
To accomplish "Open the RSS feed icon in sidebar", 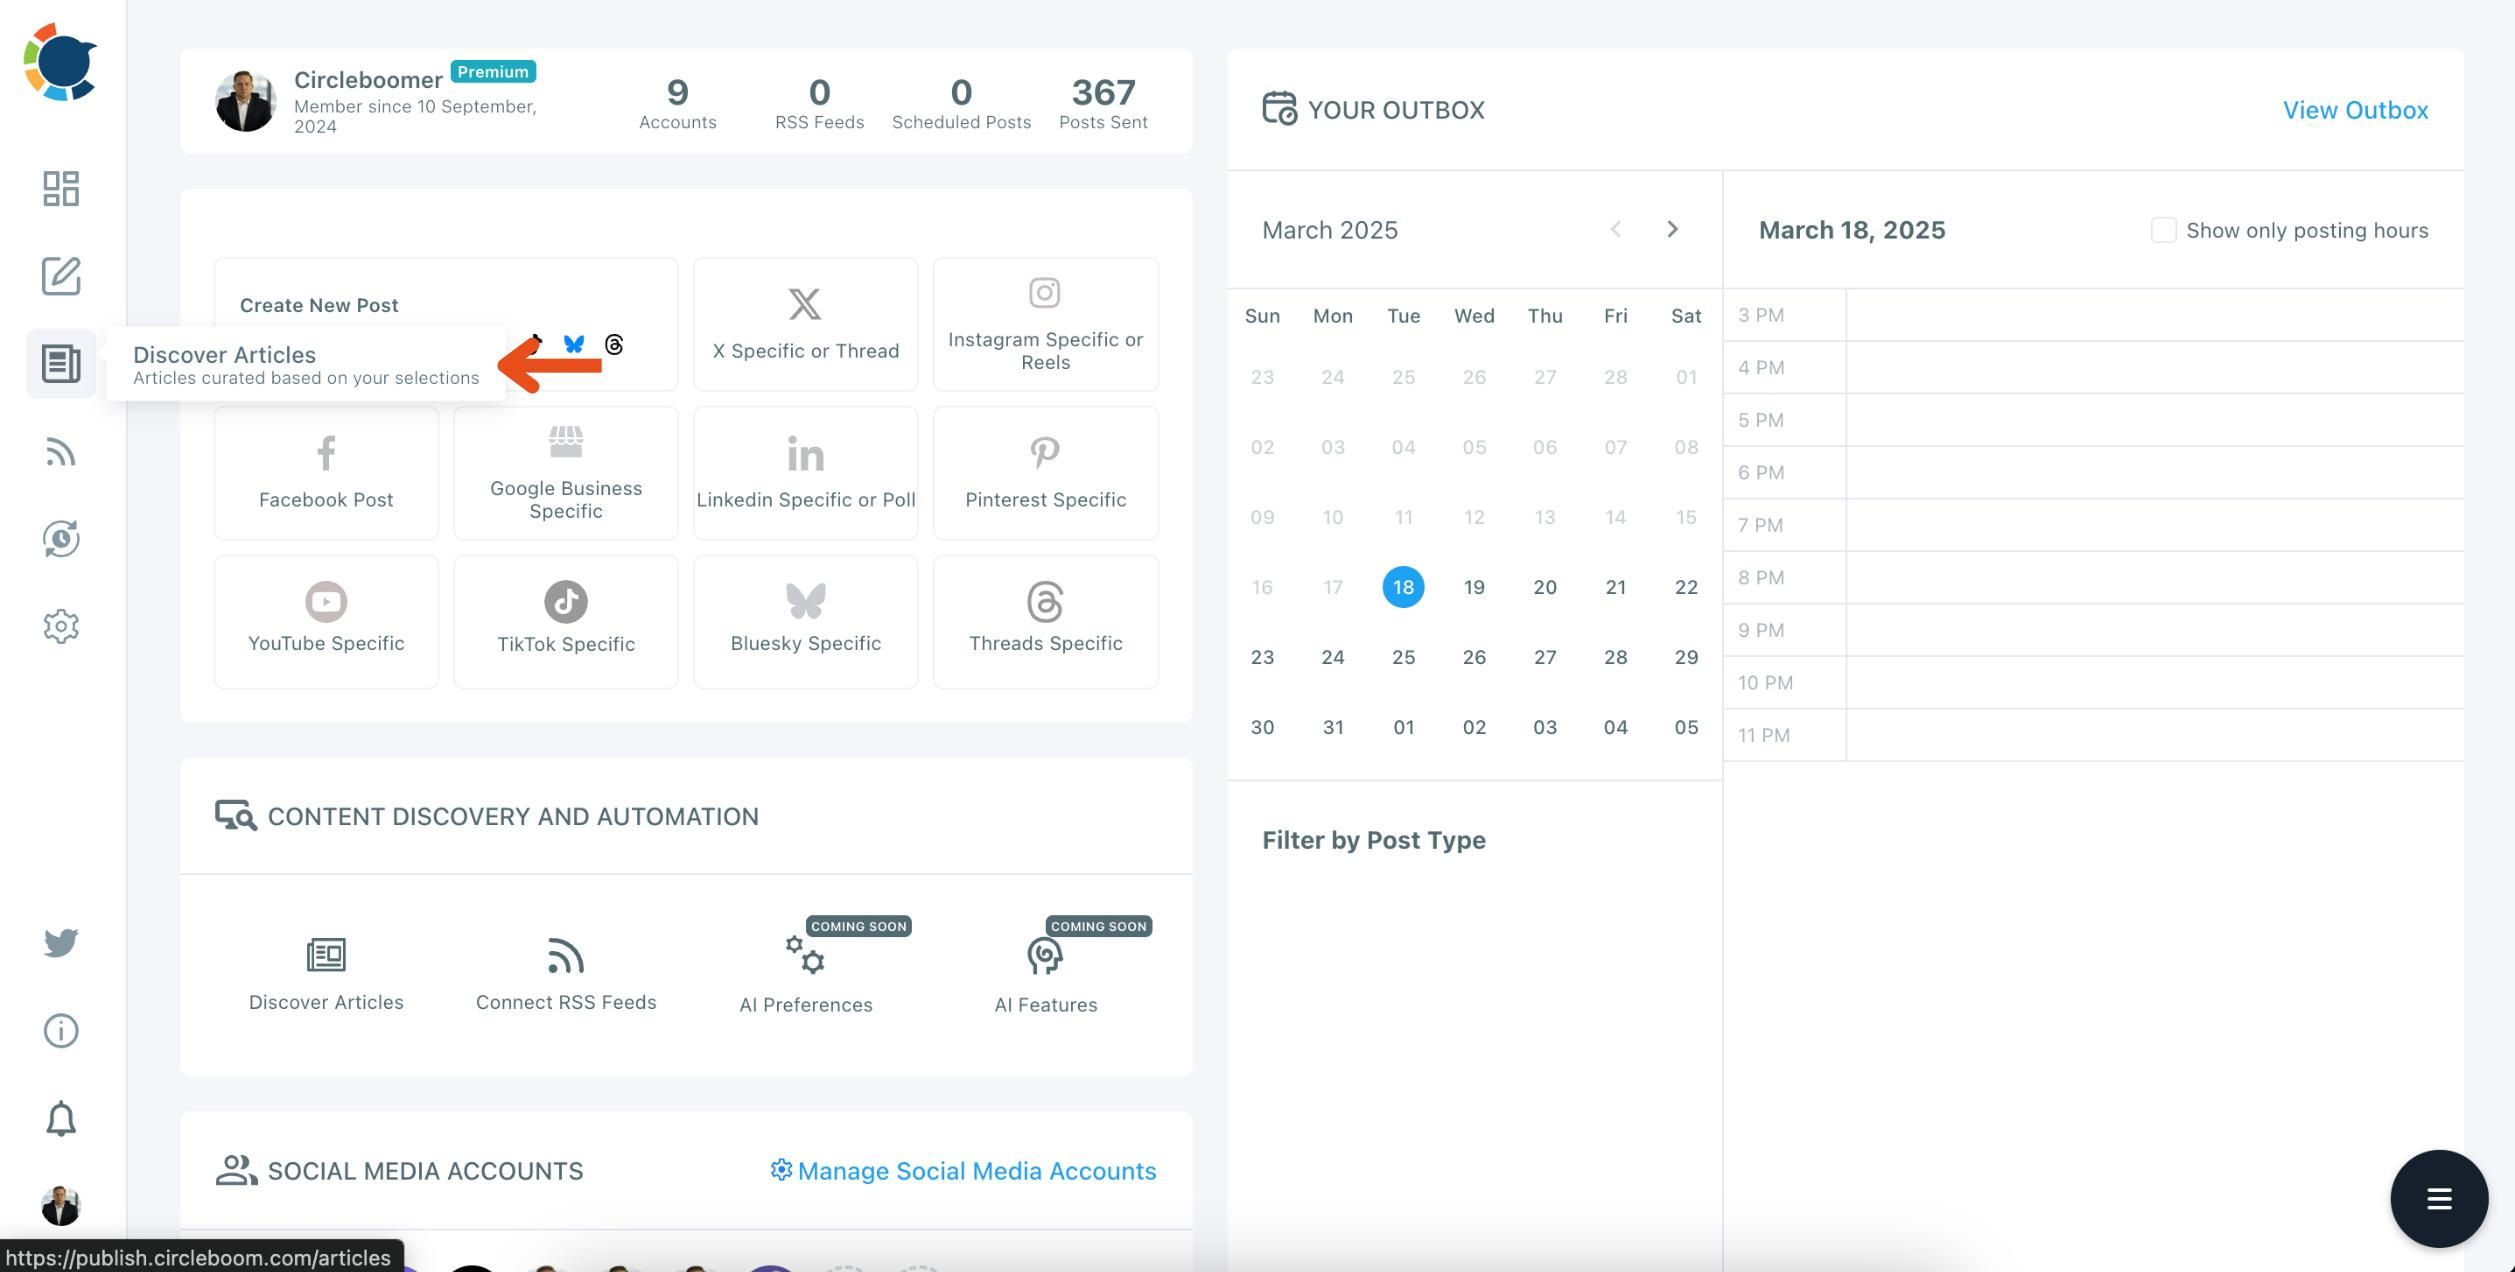I will click(x=61, y=452).
